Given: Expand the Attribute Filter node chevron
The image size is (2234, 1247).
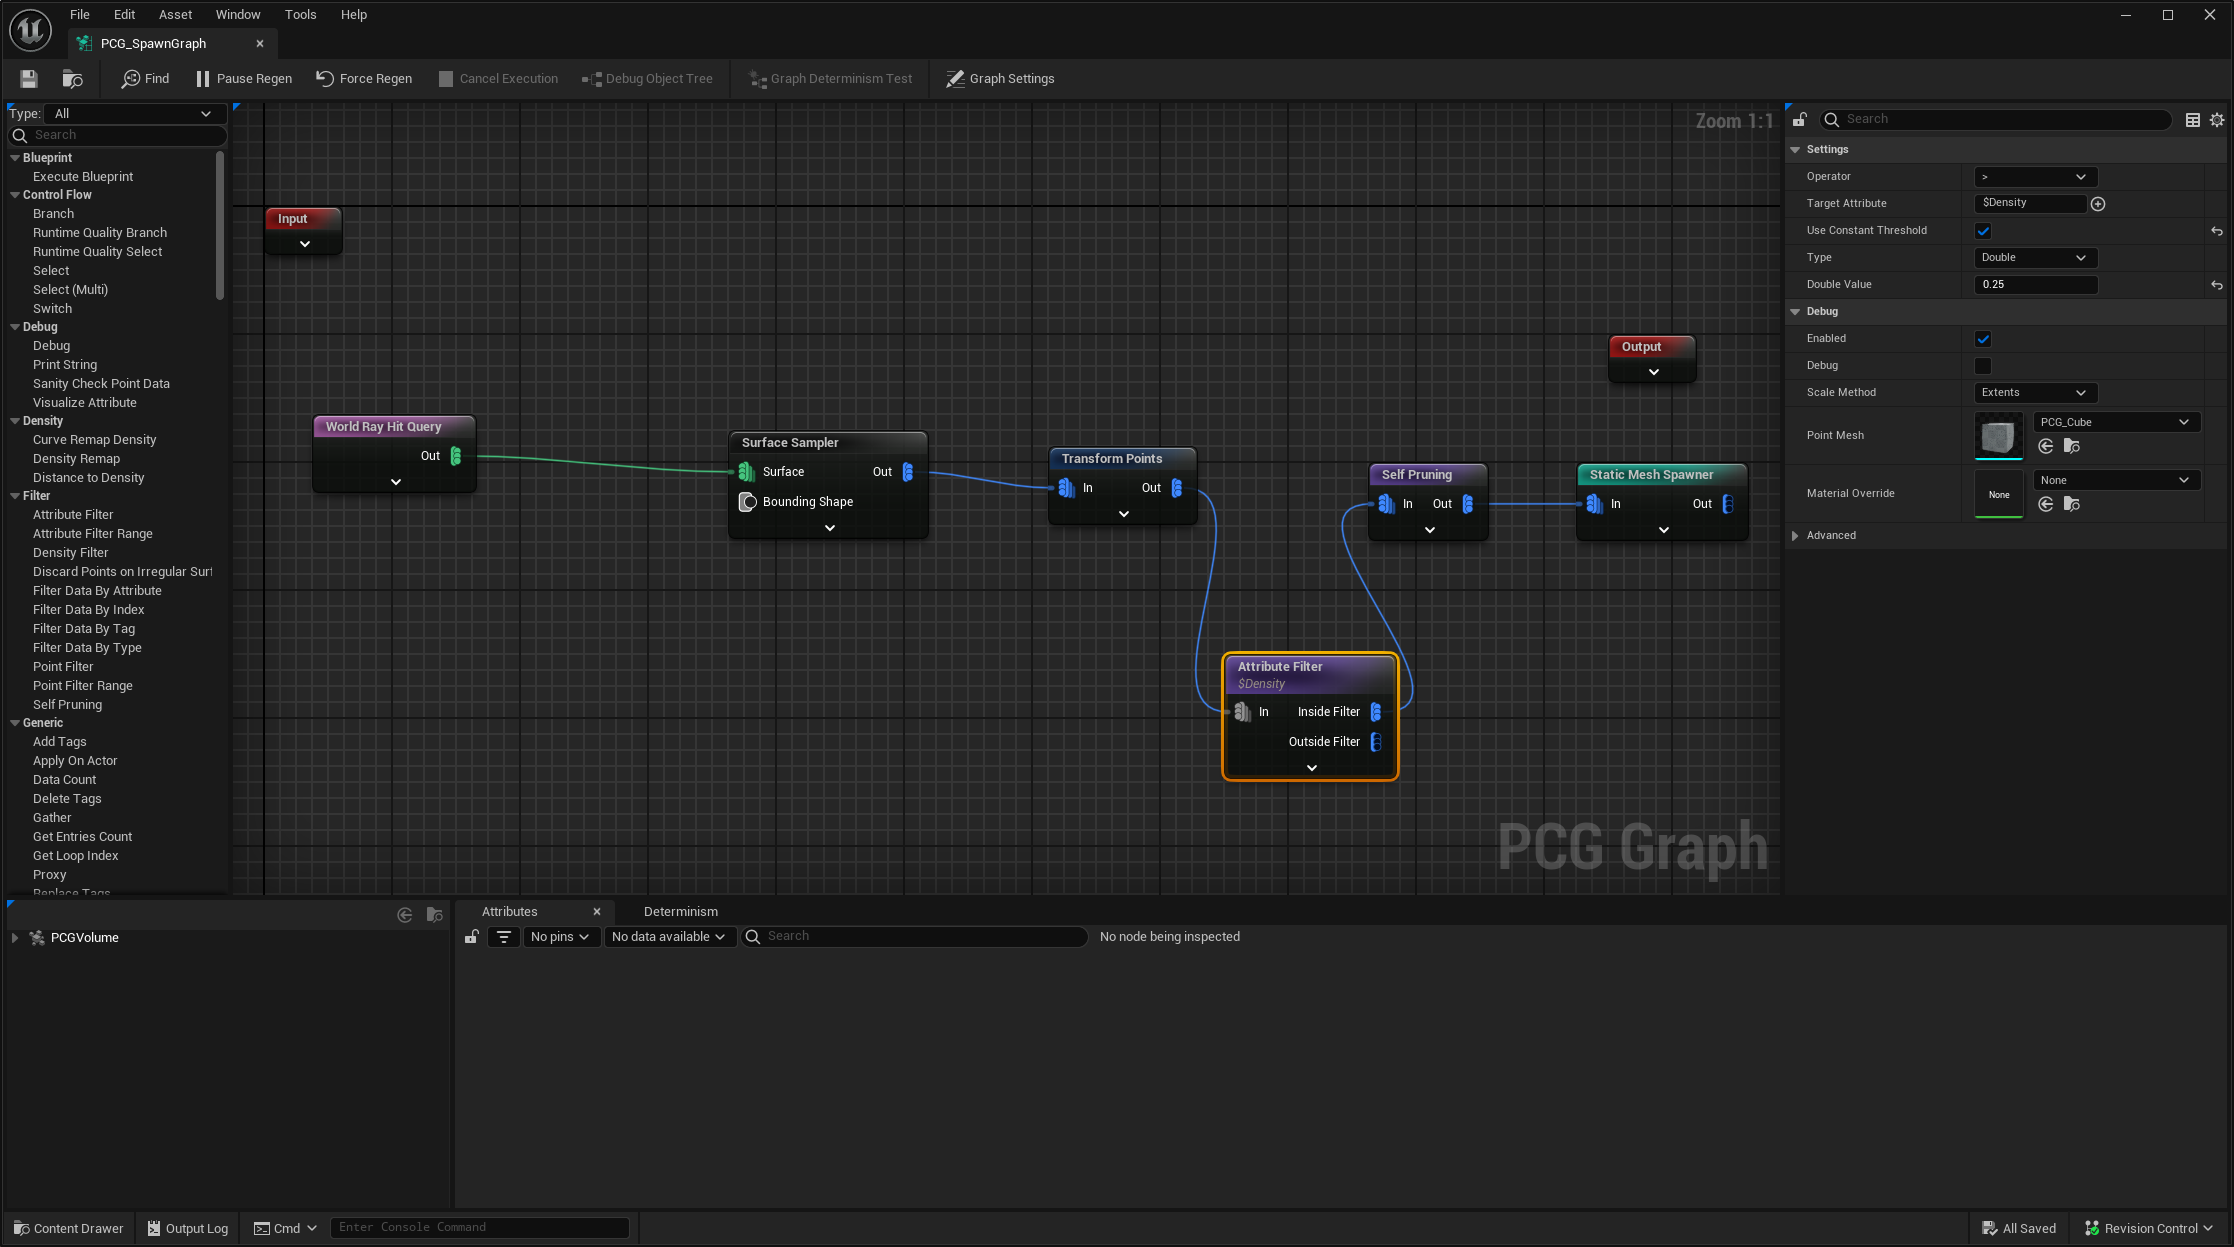Looking at the screenshot, I should tap(1310, 767).
